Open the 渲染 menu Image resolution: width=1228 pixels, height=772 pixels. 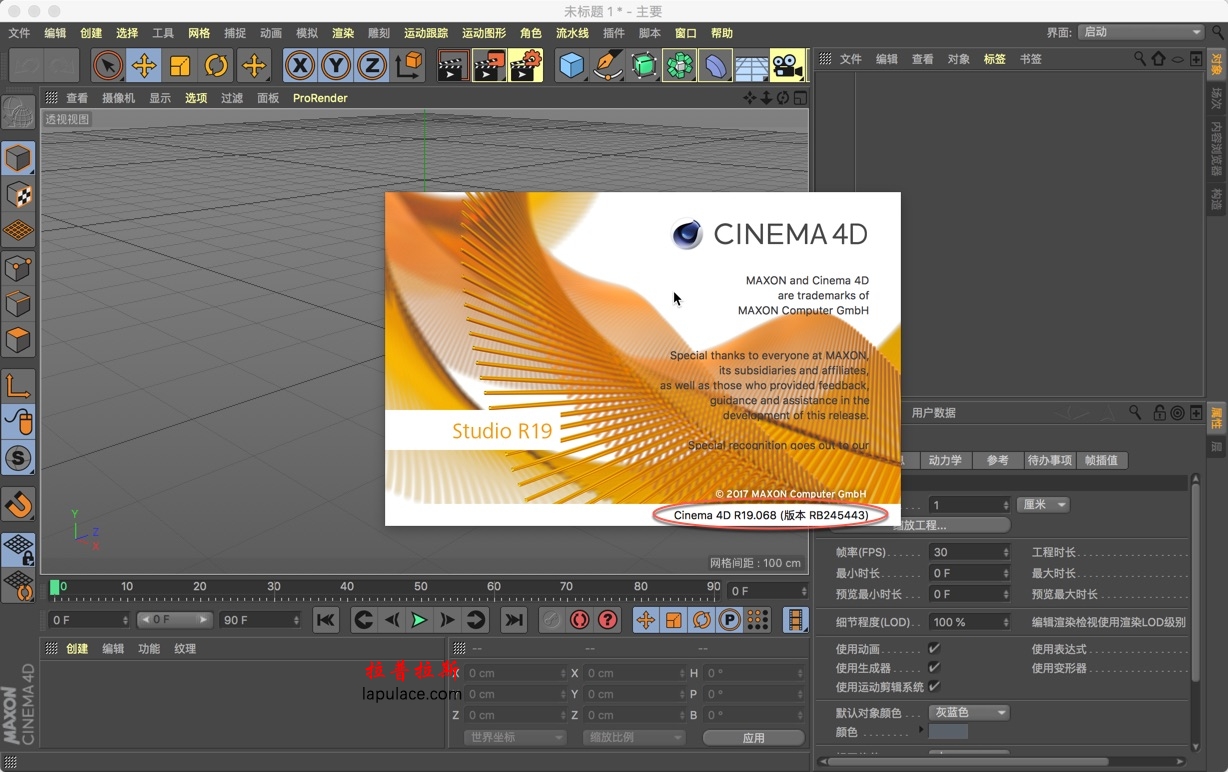coord(343,33)
